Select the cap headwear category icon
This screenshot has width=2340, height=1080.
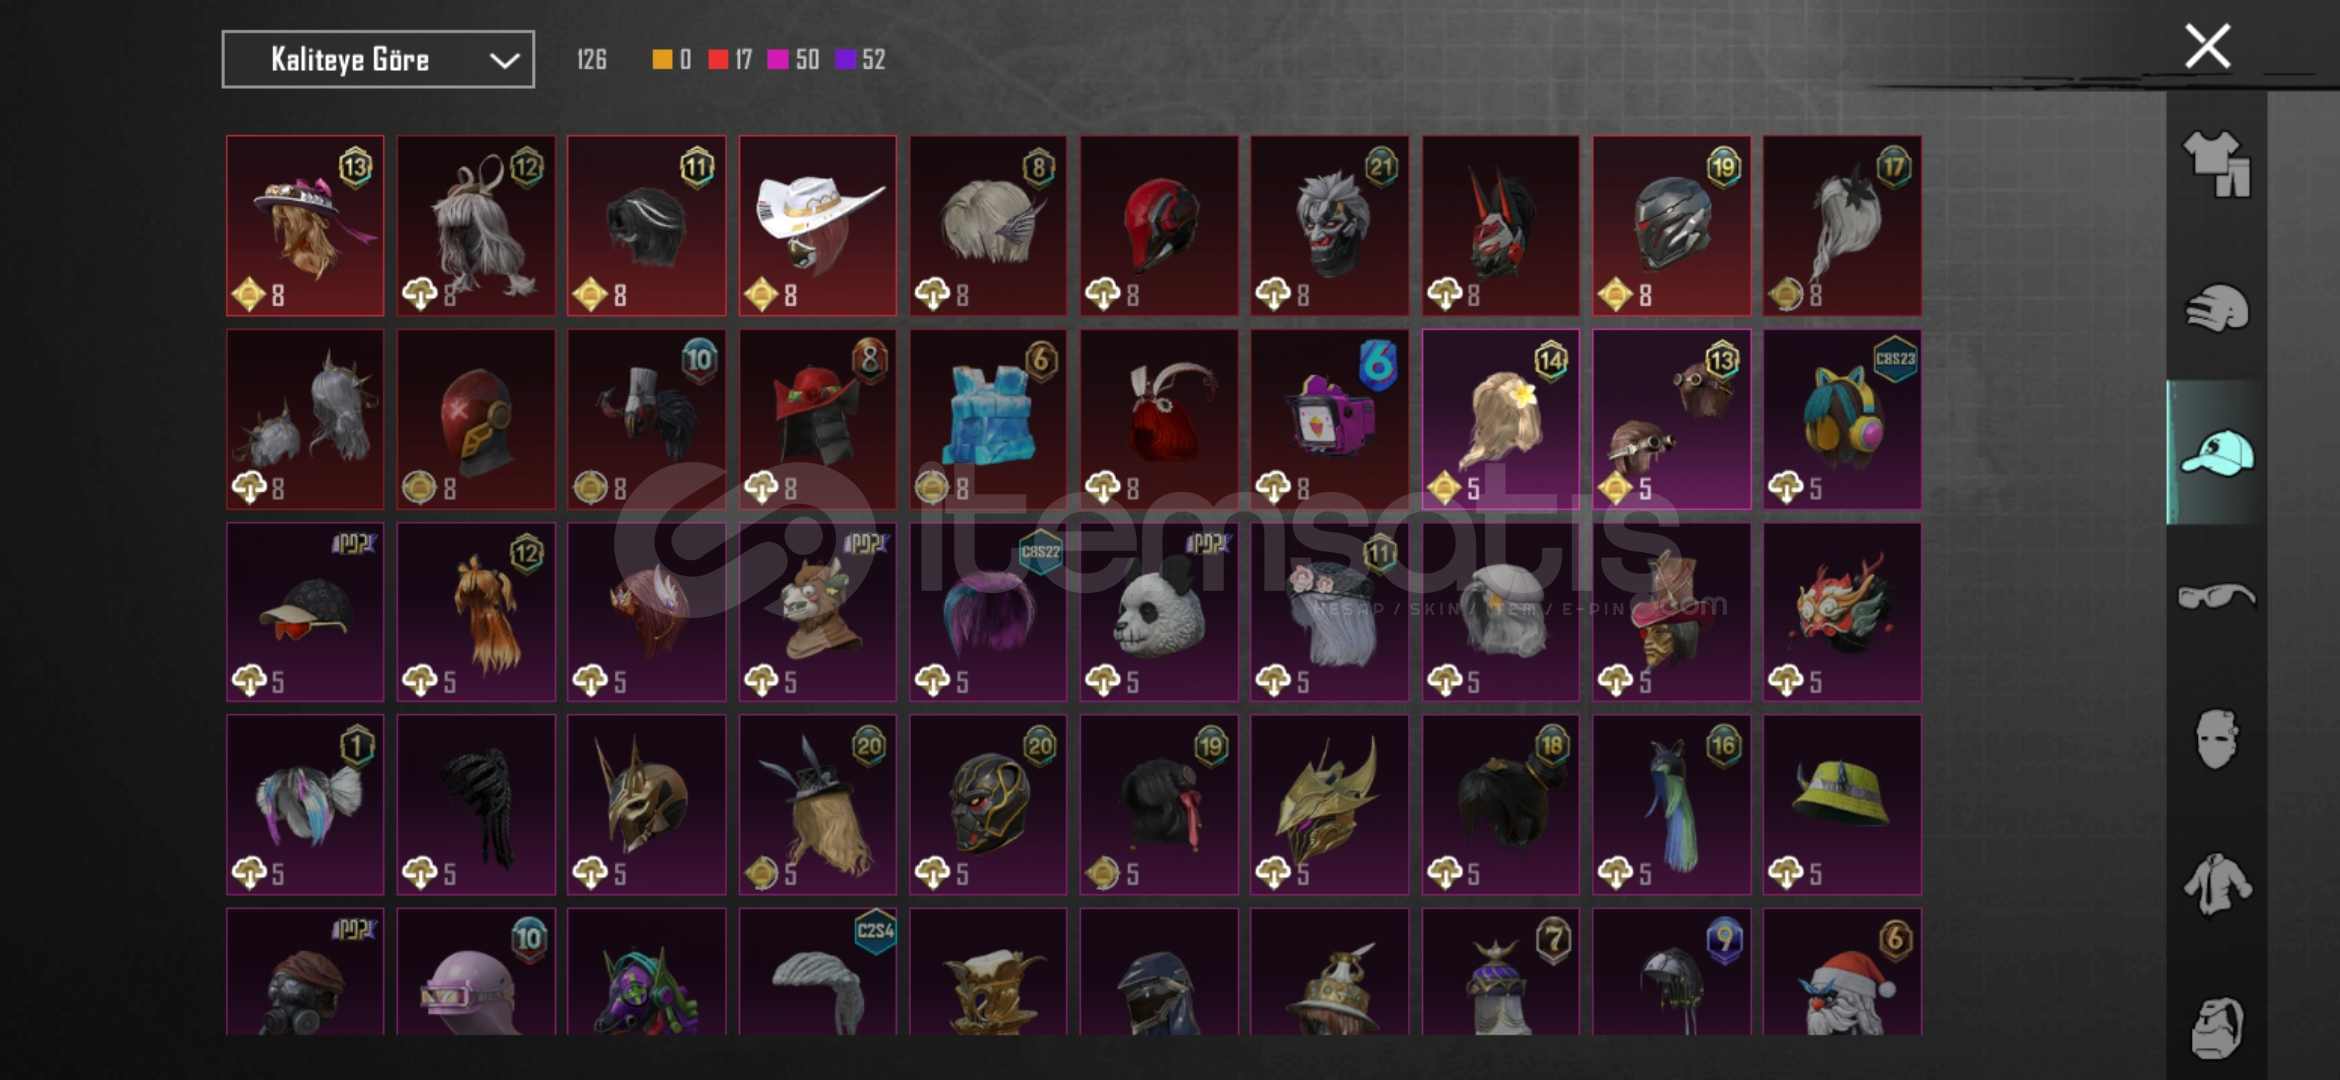click(2216, 452)
